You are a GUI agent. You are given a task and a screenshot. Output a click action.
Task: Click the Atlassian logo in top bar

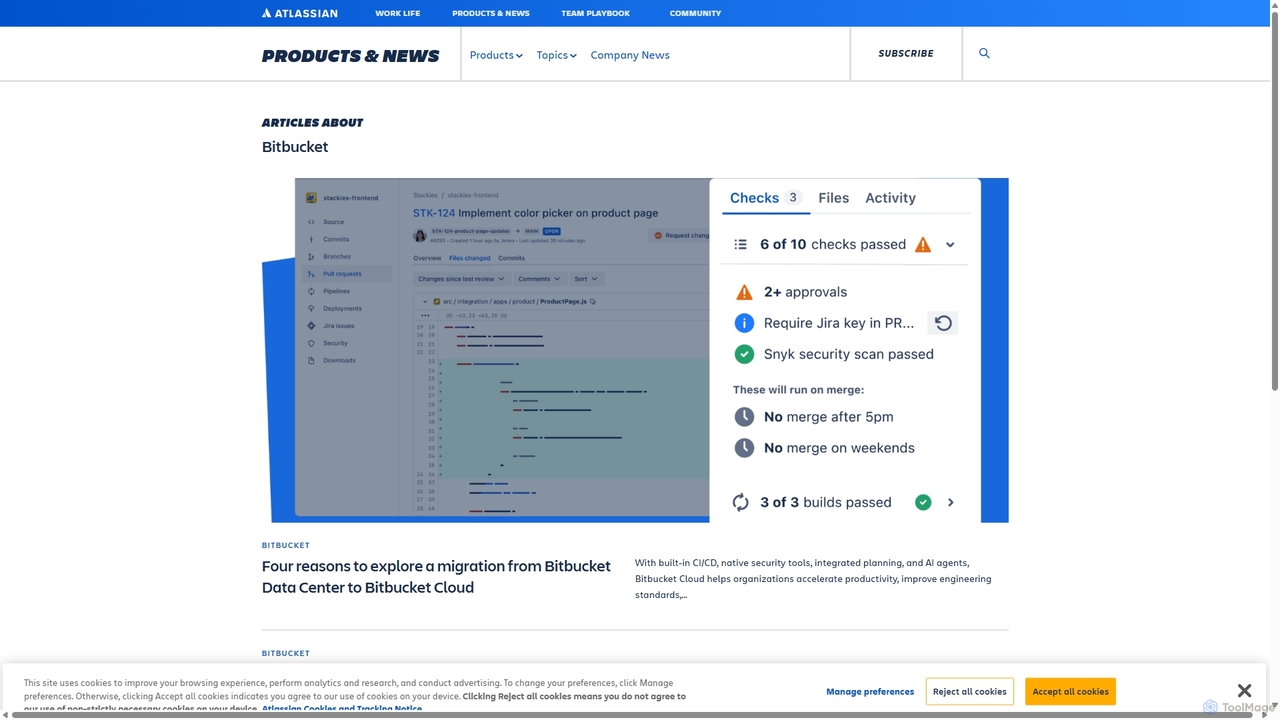coord(300,13)
